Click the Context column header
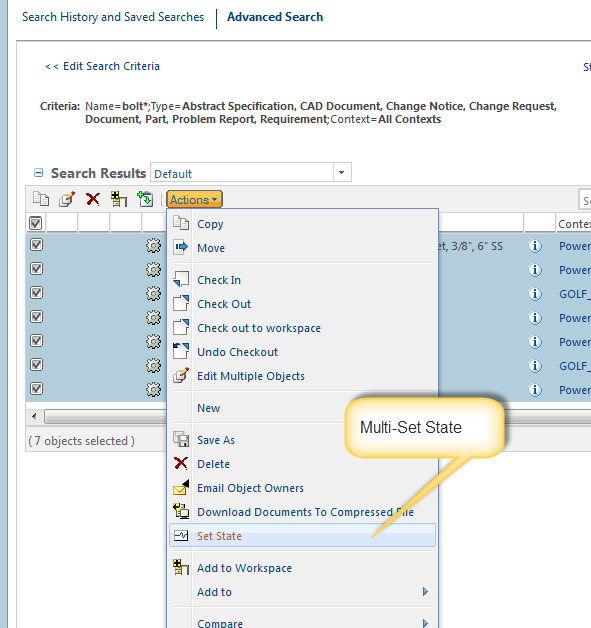The width and height of the screenshot is (591, 628). (575, 224)
